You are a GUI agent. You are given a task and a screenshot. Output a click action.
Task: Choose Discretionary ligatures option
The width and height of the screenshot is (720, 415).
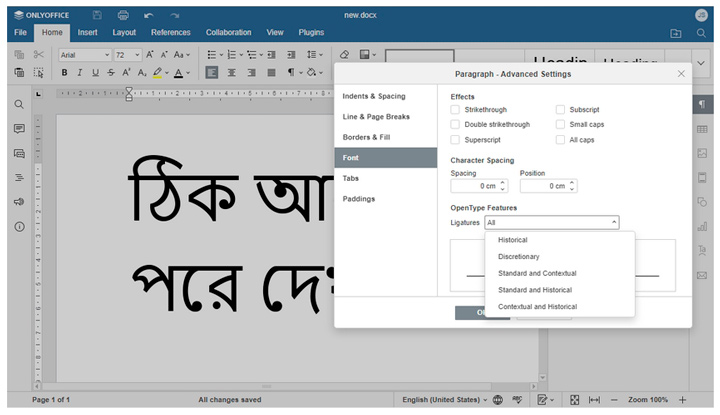(x=560, y=257)
